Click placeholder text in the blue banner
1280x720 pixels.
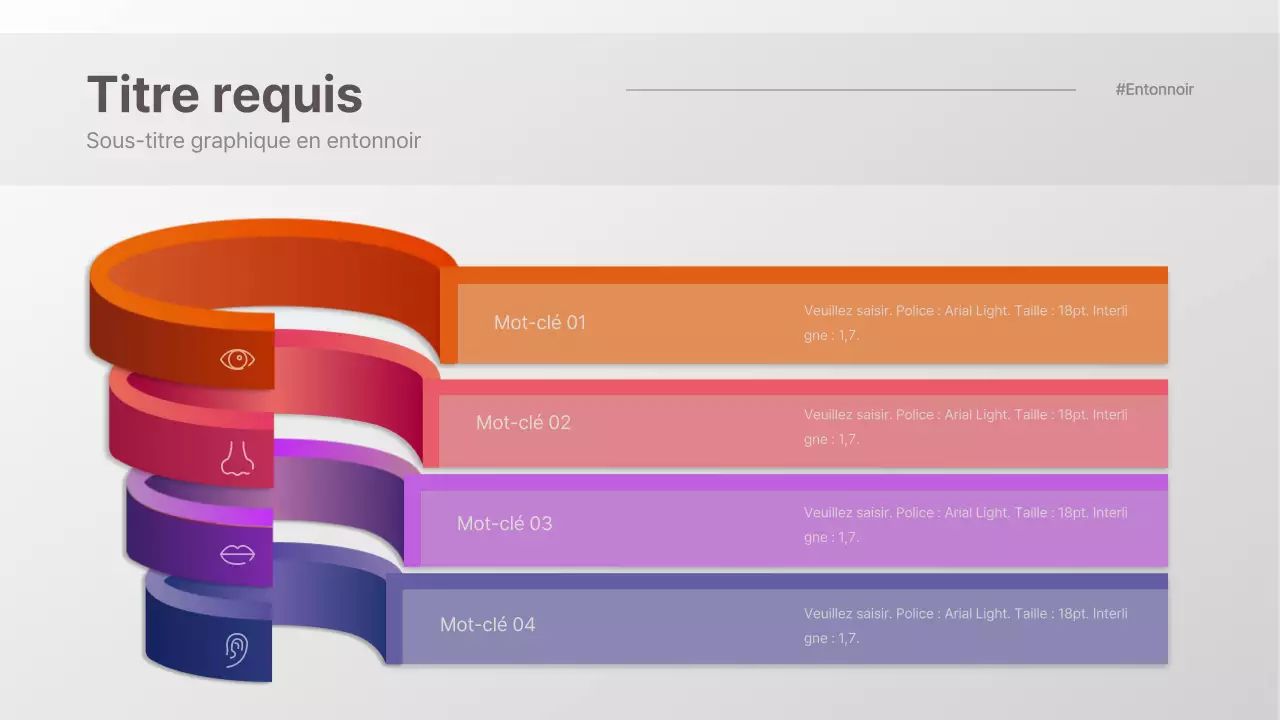[x=965, y=625]
